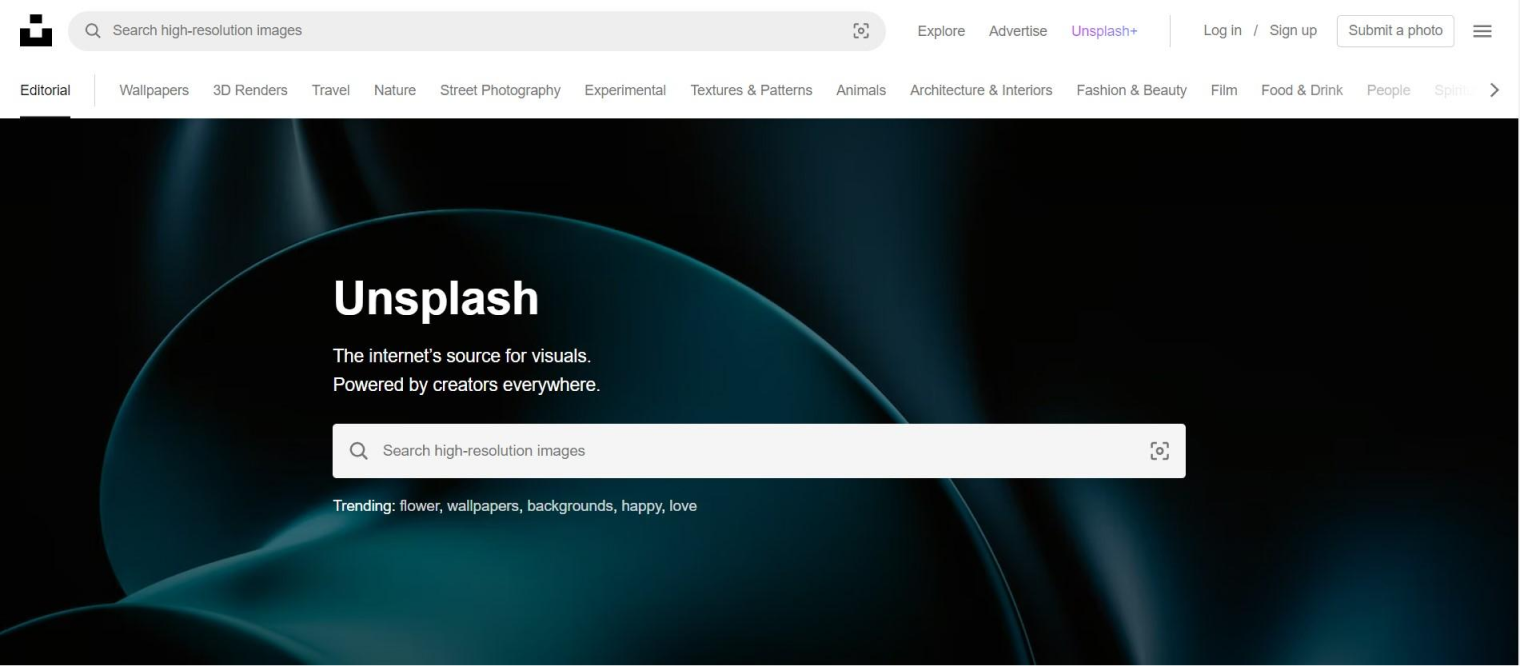Focus the hero search high-resolution images field
The width and height of the screenshot is (1520, 666).
(759, 451)
